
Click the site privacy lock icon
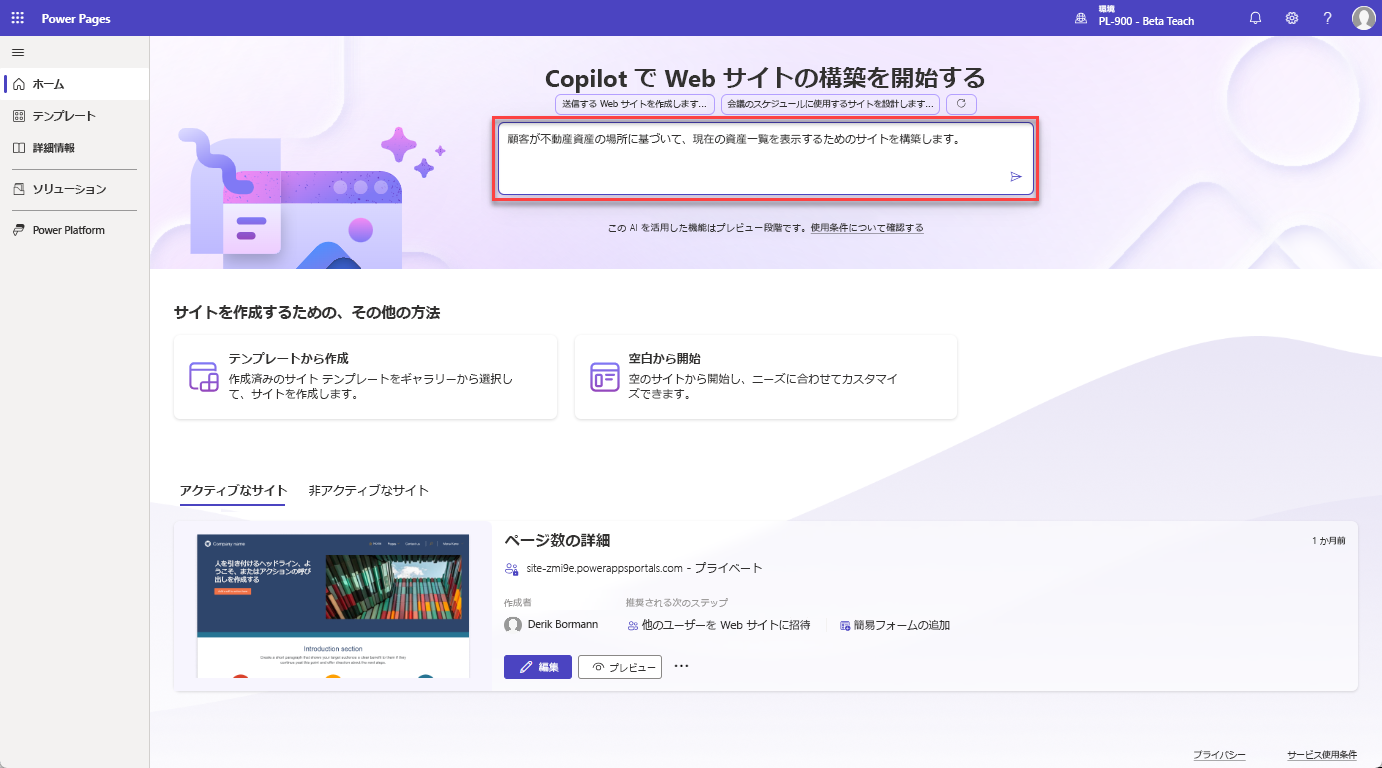[512, 568]
